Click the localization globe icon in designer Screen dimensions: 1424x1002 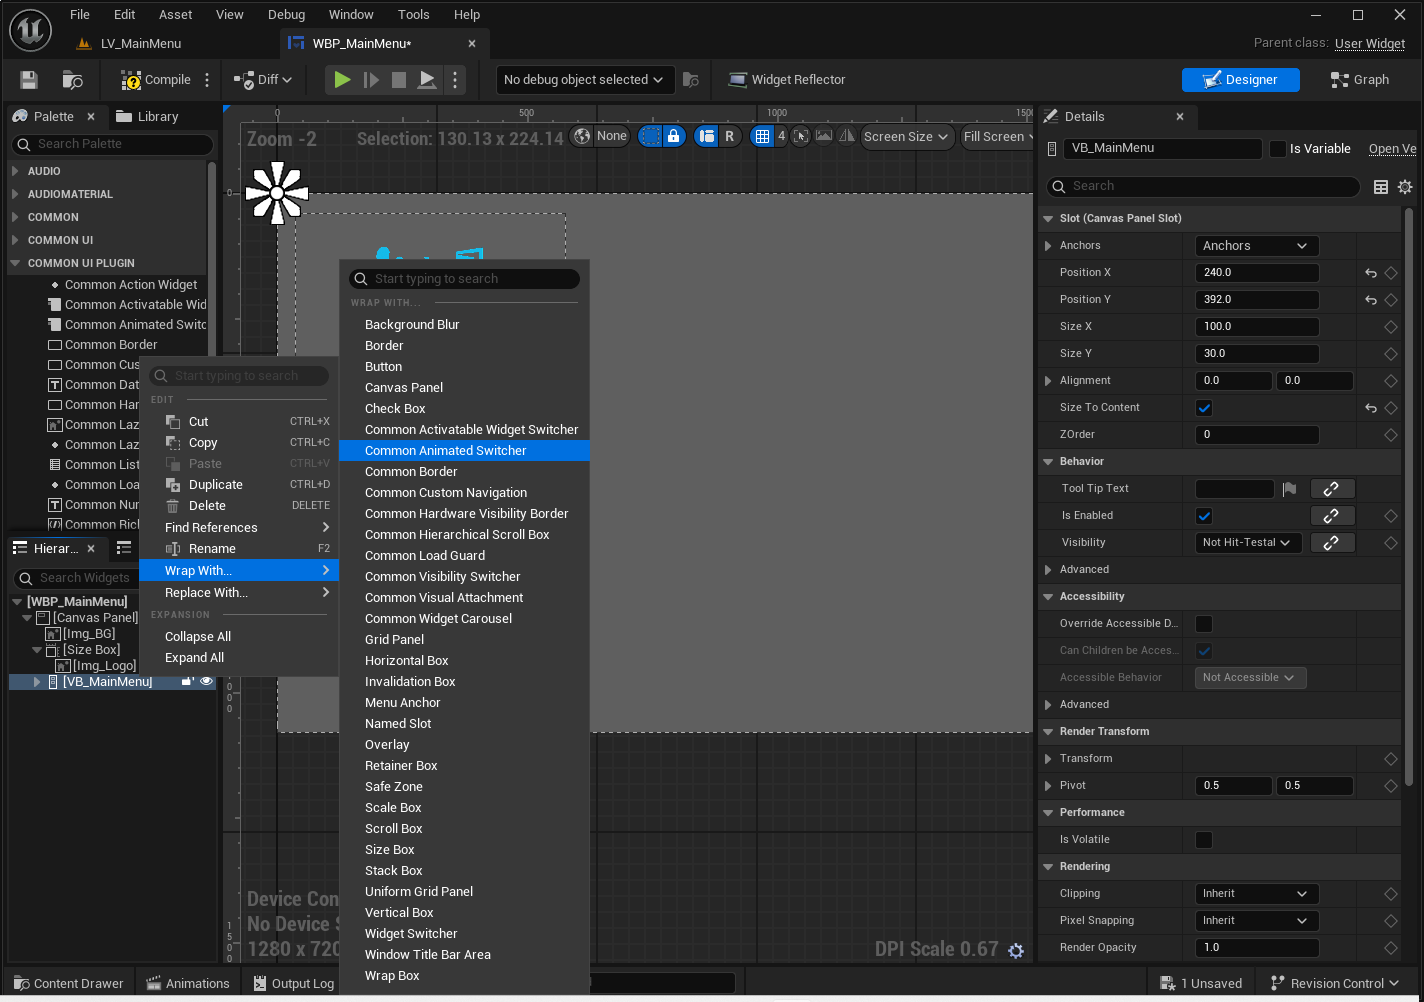point(582,137)
